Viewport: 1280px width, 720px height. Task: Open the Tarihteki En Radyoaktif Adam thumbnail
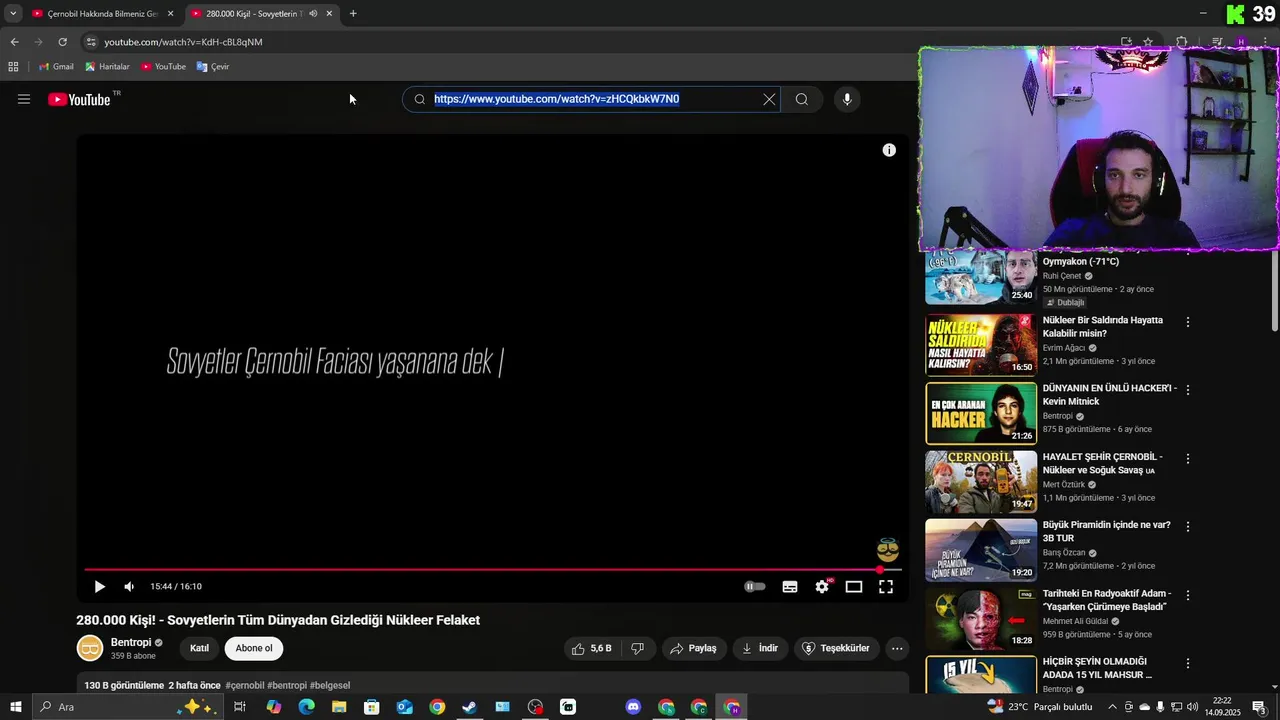(981, 619)
